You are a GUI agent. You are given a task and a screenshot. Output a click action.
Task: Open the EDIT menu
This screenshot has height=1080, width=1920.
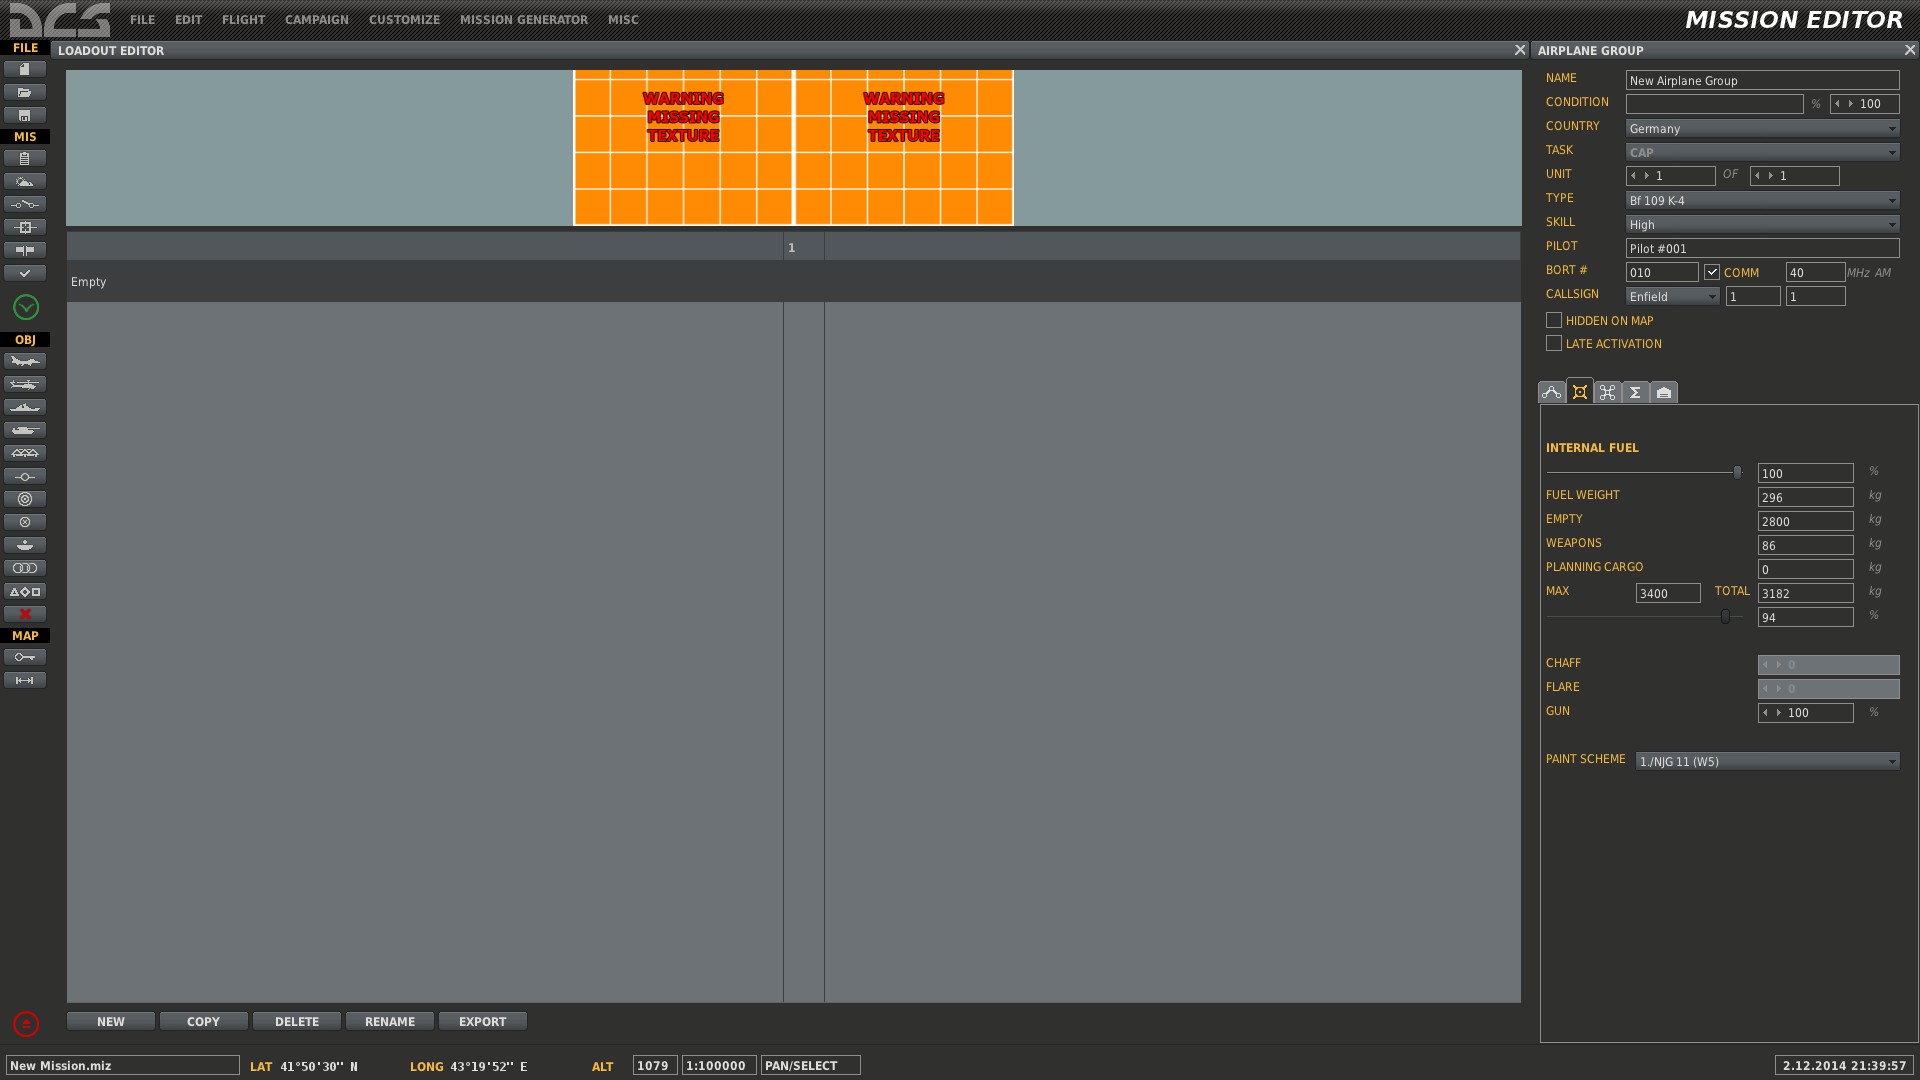(x=188, y=20)
